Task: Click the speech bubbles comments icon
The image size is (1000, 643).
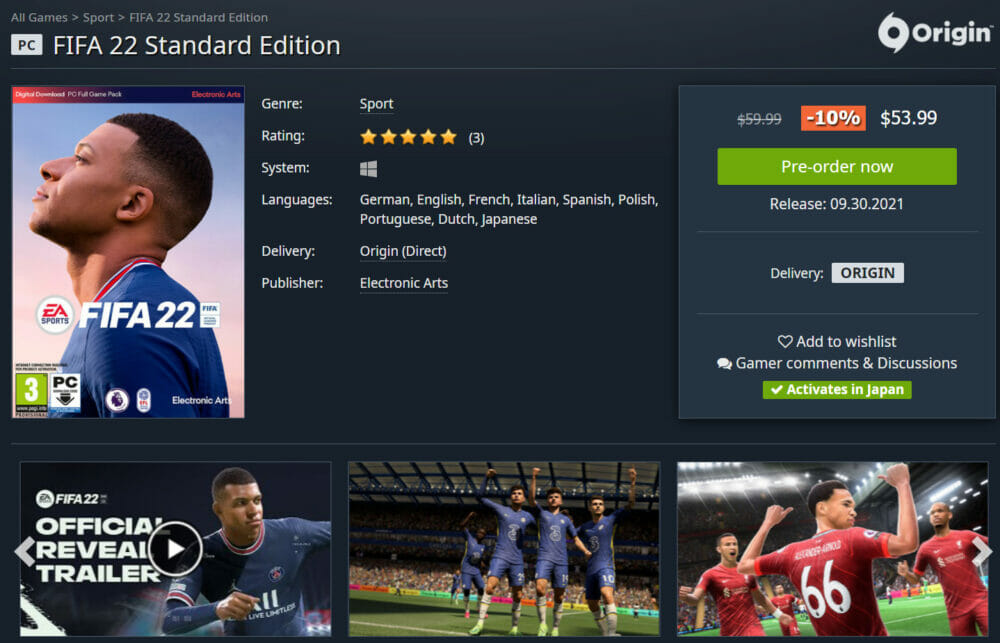Action: (724, 364)
